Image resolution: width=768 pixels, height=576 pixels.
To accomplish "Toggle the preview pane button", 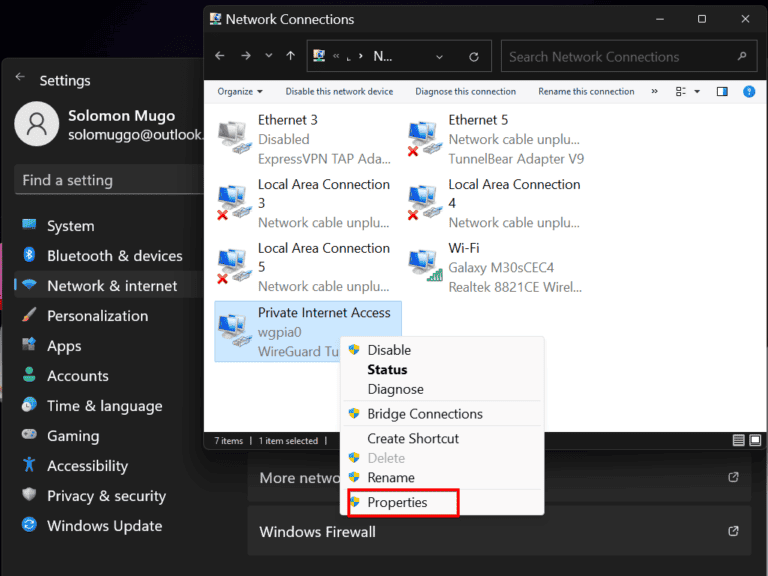I will (x=722, y=91).
